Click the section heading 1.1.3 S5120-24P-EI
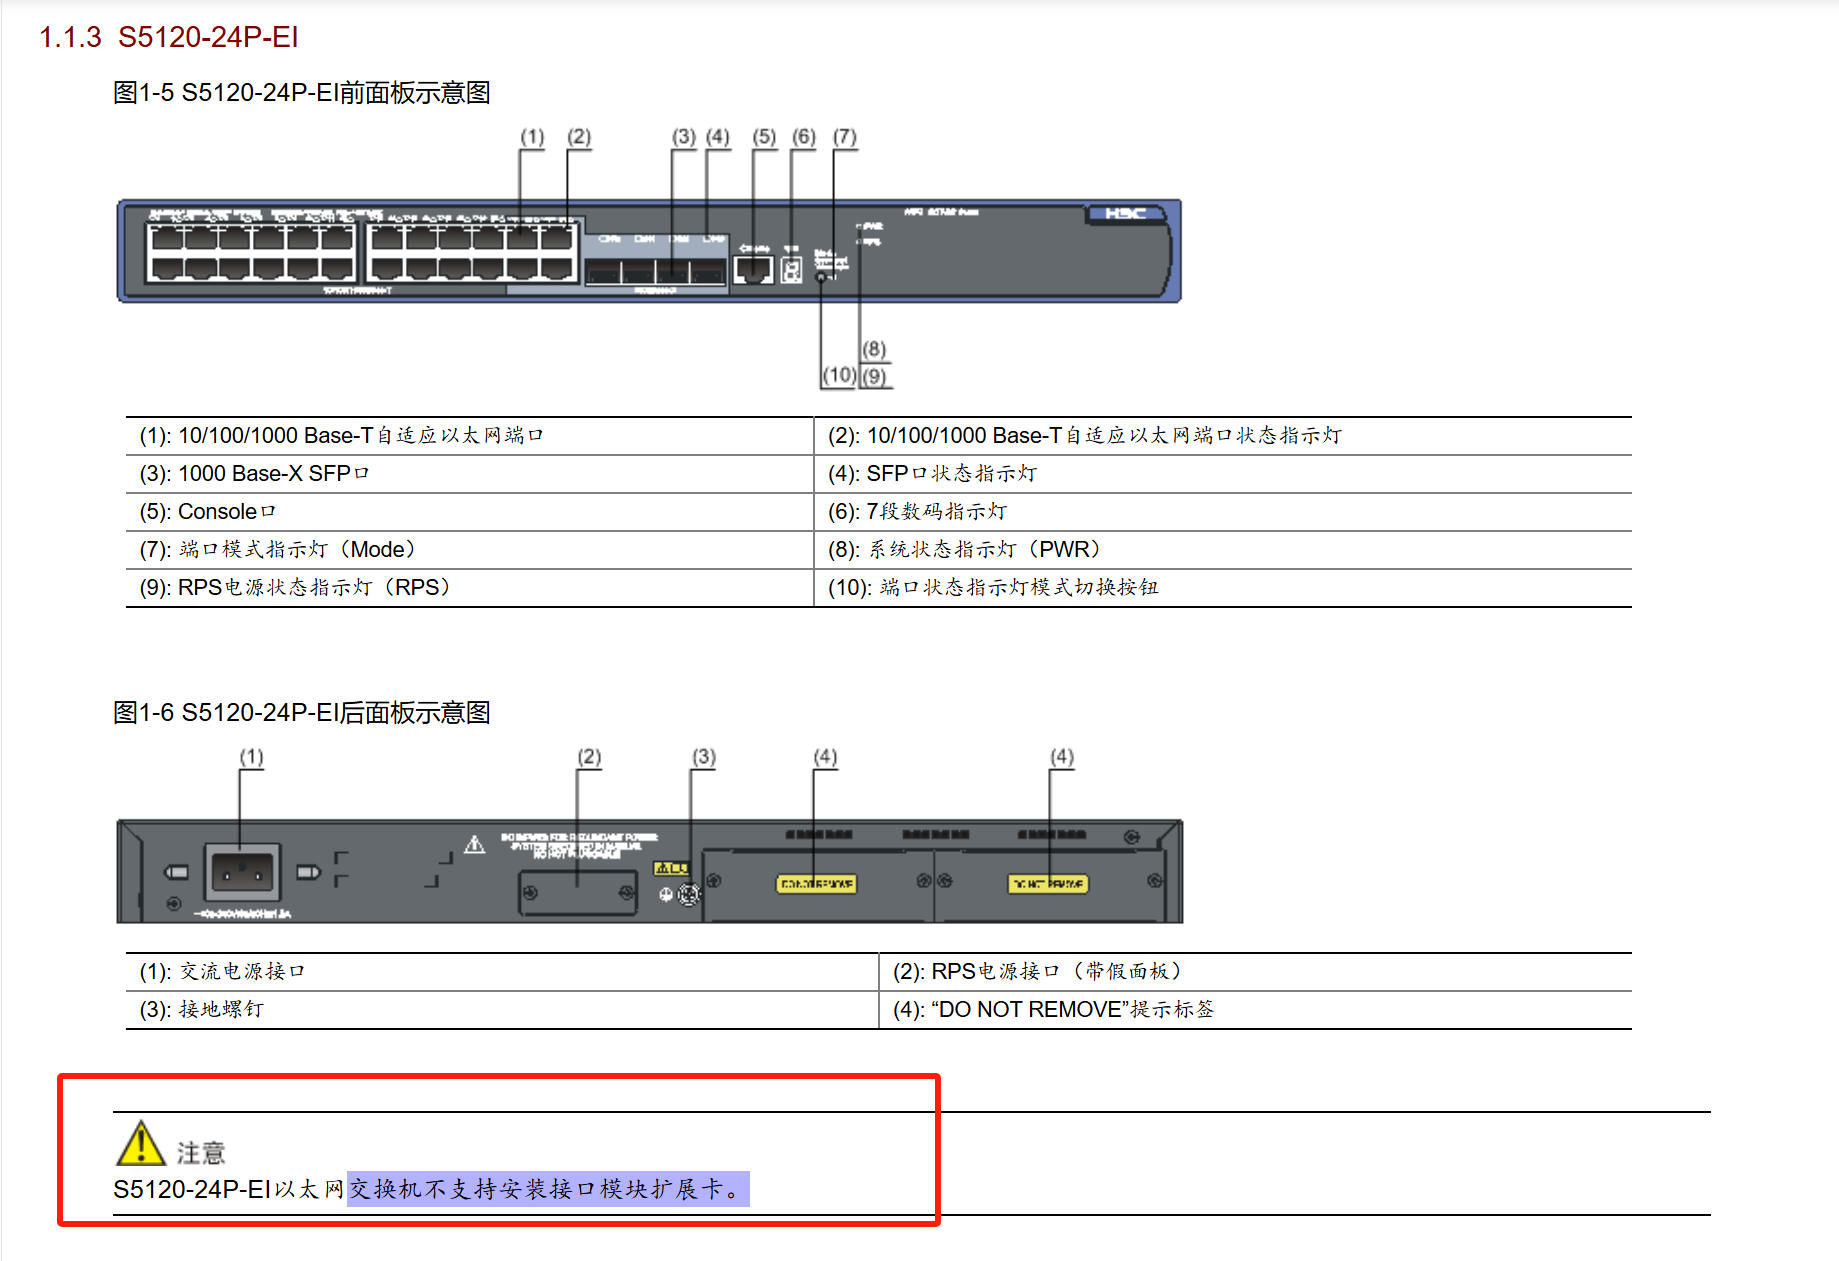This screenshot has width=1839, height=1261. click(x=168, y=37)
